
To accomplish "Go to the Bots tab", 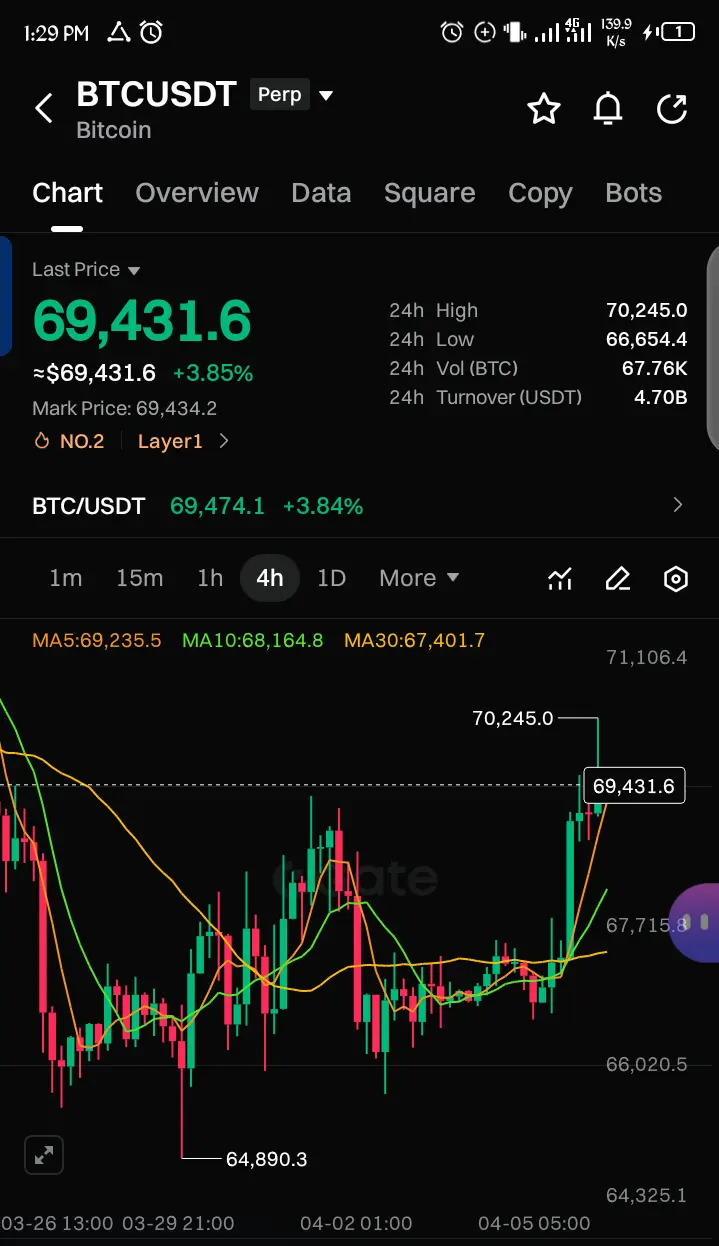I will 634,193.
